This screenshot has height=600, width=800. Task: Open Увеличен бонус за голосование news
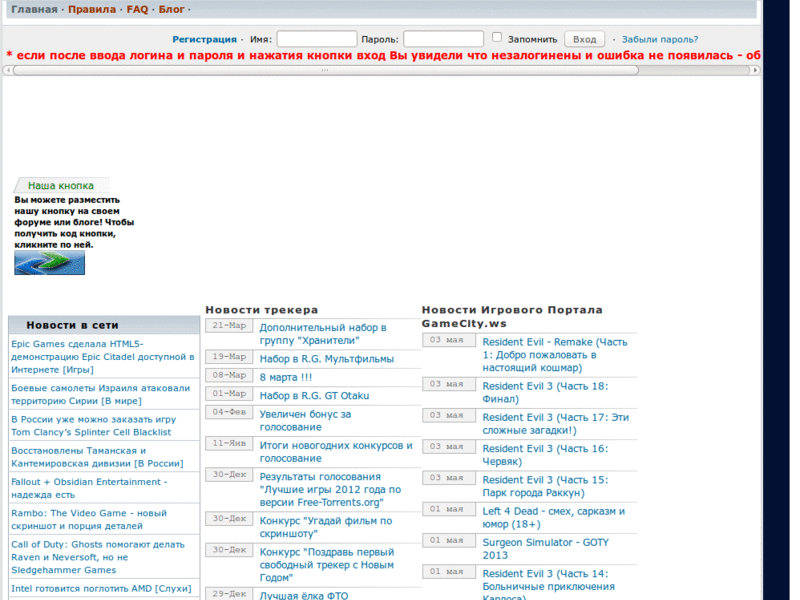click(x=305, y=420)
